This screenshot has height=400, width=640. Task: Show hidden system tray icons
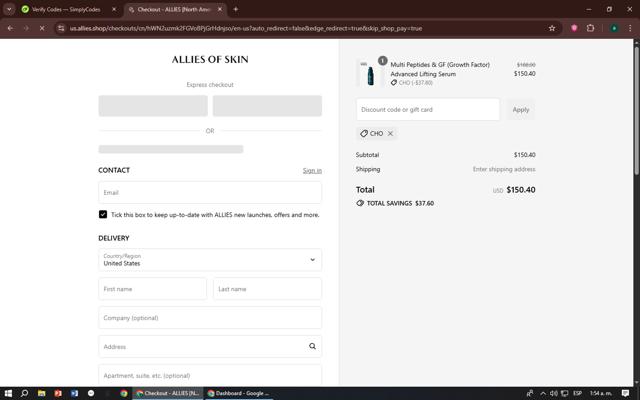click(x=543, y=393)
